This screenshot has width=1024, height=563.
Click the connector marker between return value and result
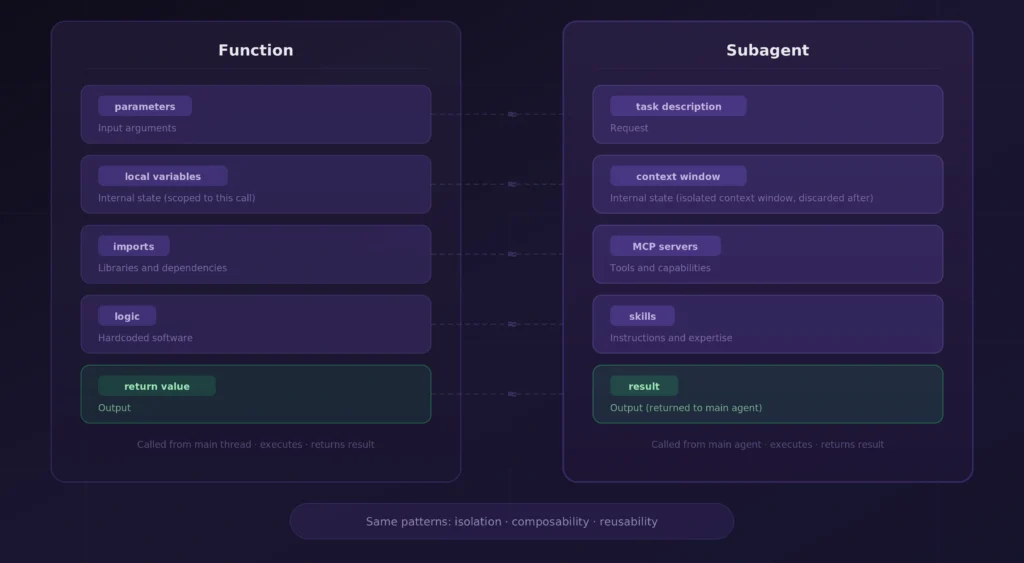(512, 394)
